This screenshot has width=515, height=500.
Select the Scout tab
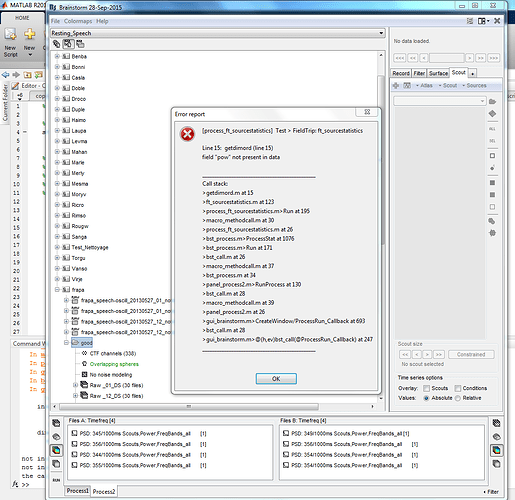[x=459, y=72]
